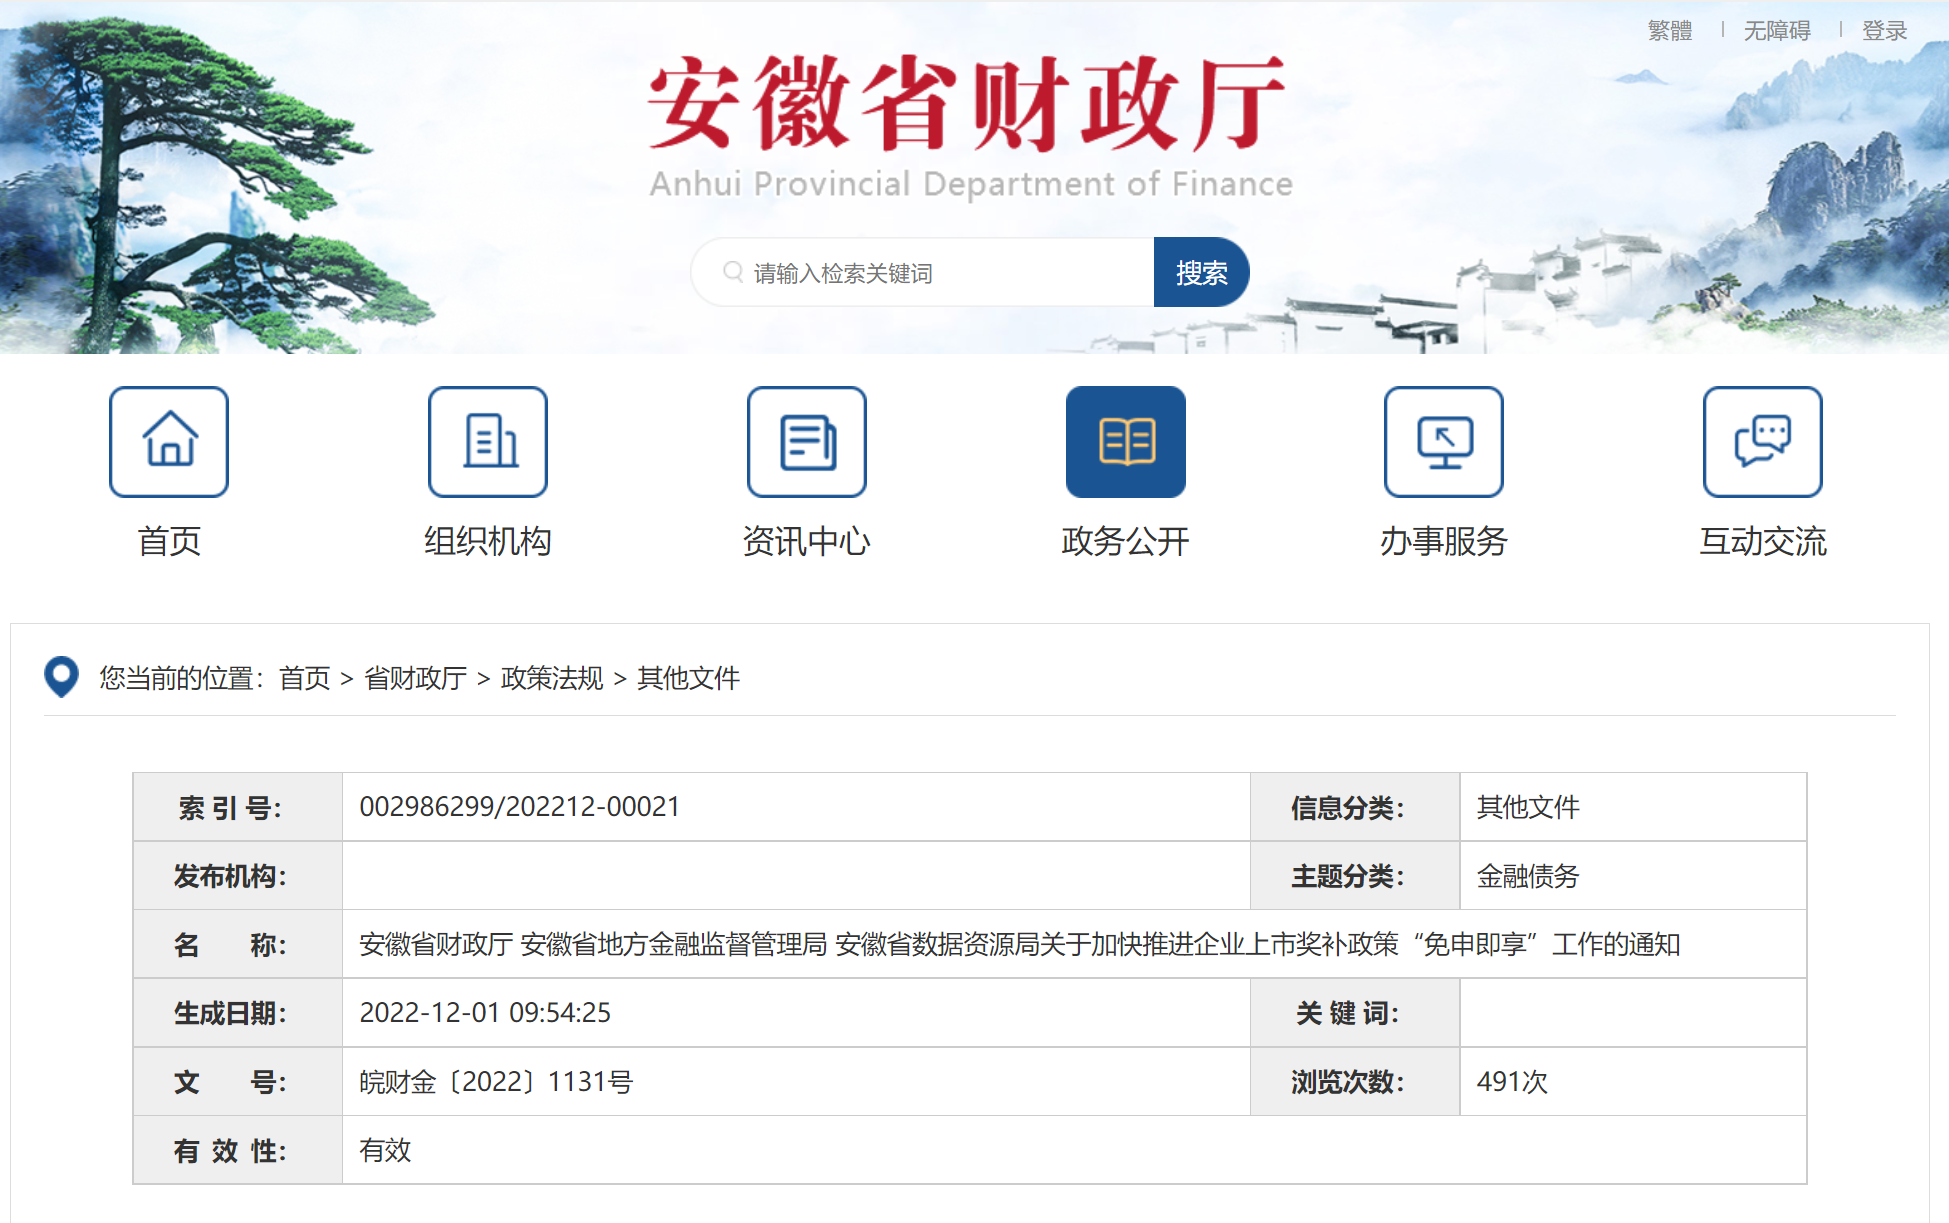Click the magnifier icon in search box
Viewport: 1949px width, 1223px height.
coord(733,272)
